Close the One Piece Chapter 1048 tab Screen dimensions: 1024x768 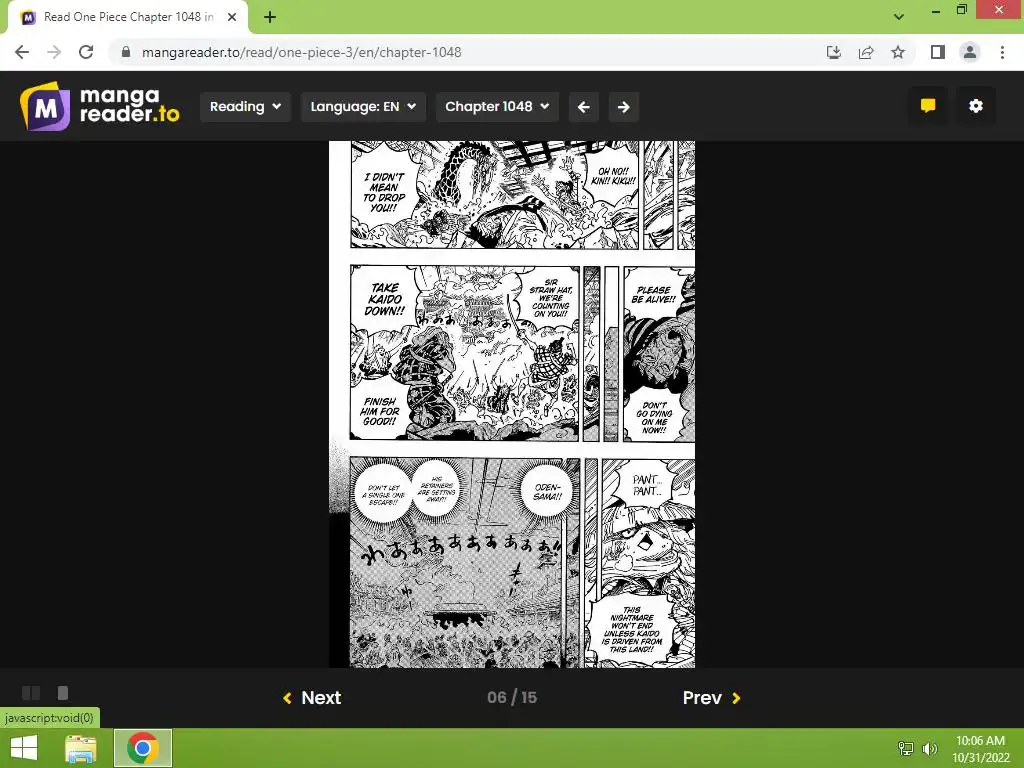pyautogui.click(x=232, y=17)
